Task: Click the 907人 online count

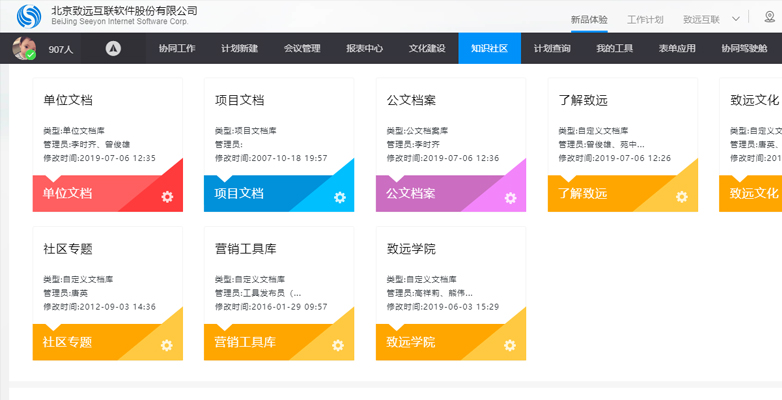Action: (61, 48)
